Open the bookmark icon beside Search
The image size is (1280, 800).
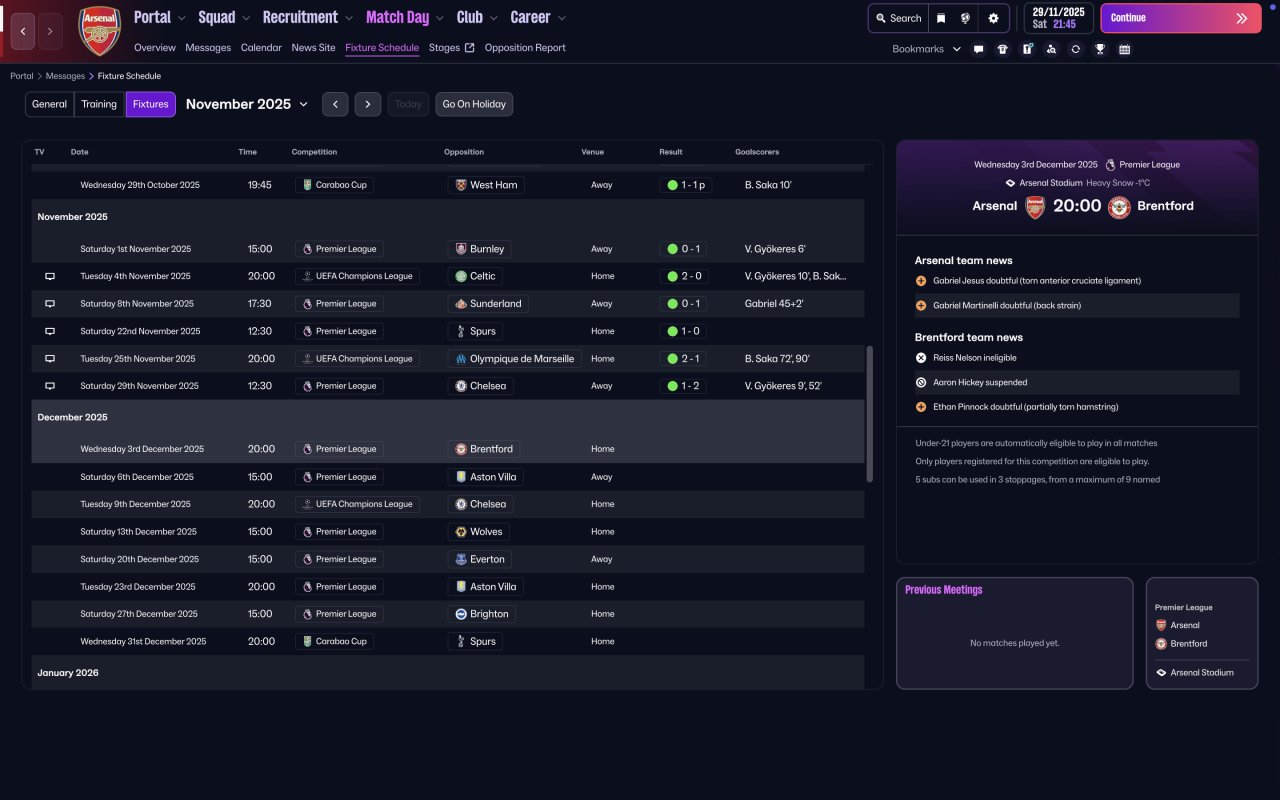point(941,18)
